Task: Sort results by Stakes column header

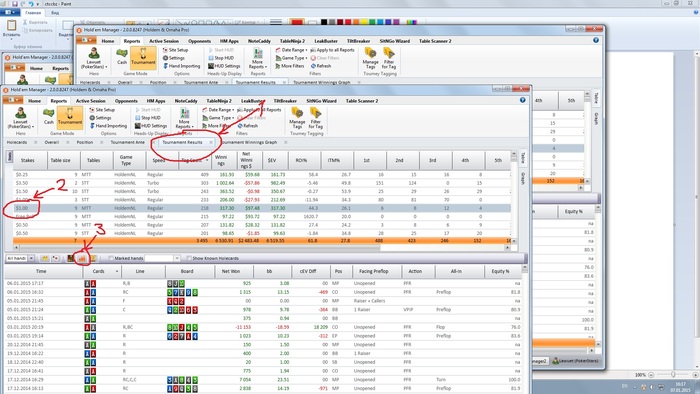Action: point(28,160)
